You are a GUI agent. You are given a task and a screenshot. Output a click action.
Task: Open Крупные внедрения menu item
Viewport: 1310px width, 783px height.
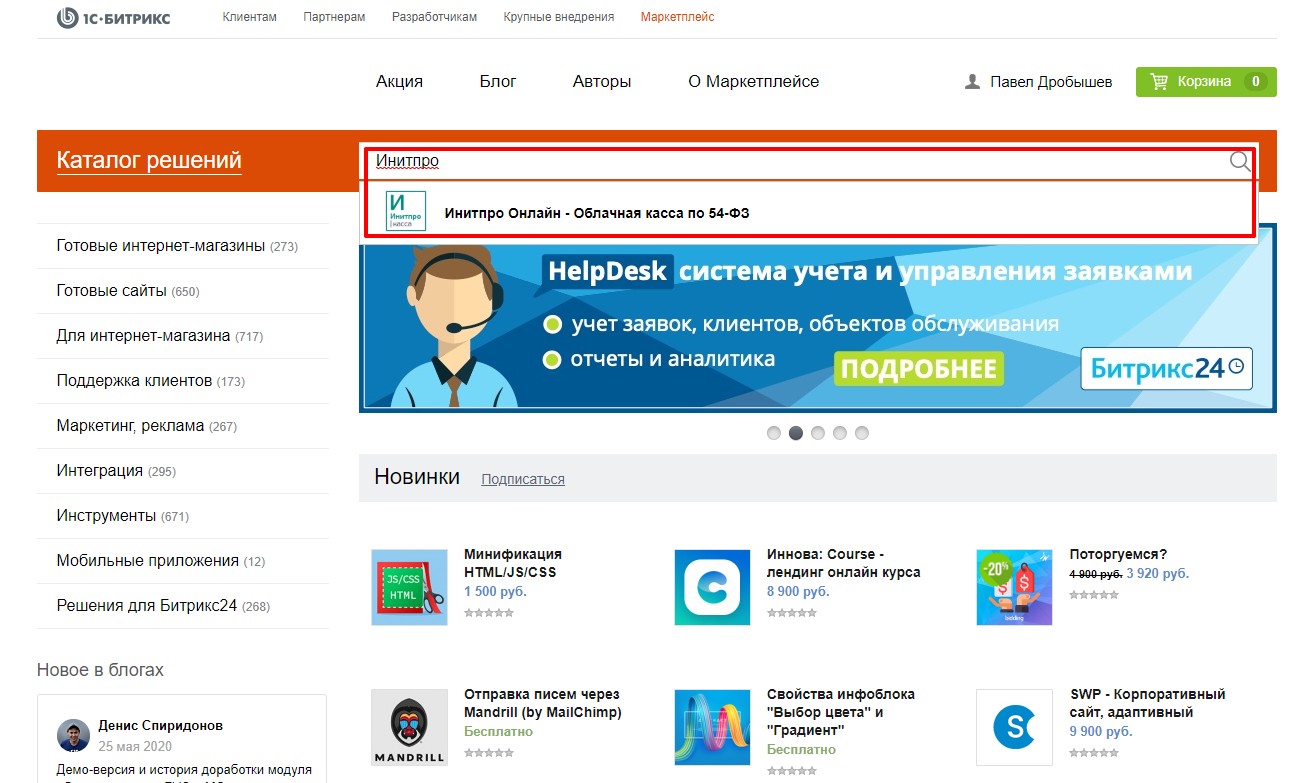[x=559, y=17]
